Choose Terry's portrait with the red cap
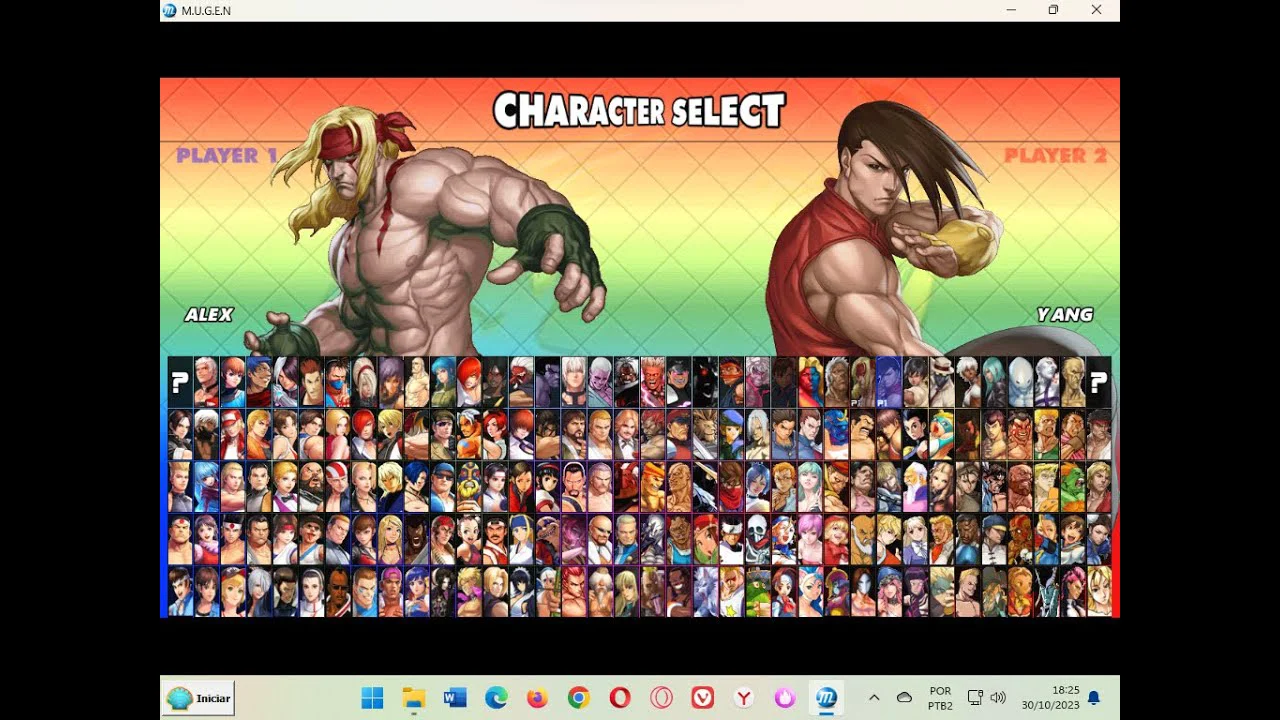This screenshot has height=720, width=1280. pyautogui.click(x=232, y=435)
